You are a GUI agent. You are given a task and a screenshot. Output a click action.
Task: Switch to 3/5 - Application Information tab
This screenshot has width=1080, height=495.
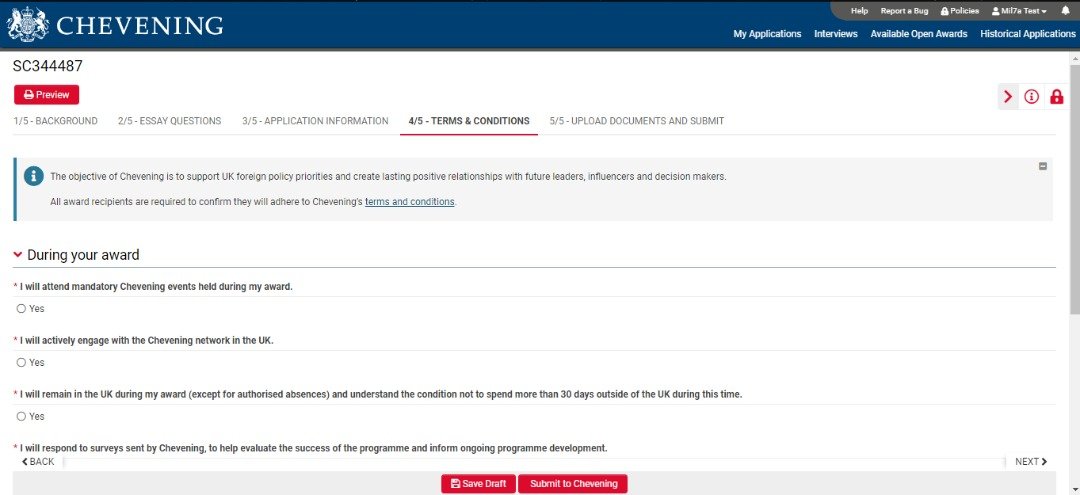pyautogui.click(x=315, y=121)
